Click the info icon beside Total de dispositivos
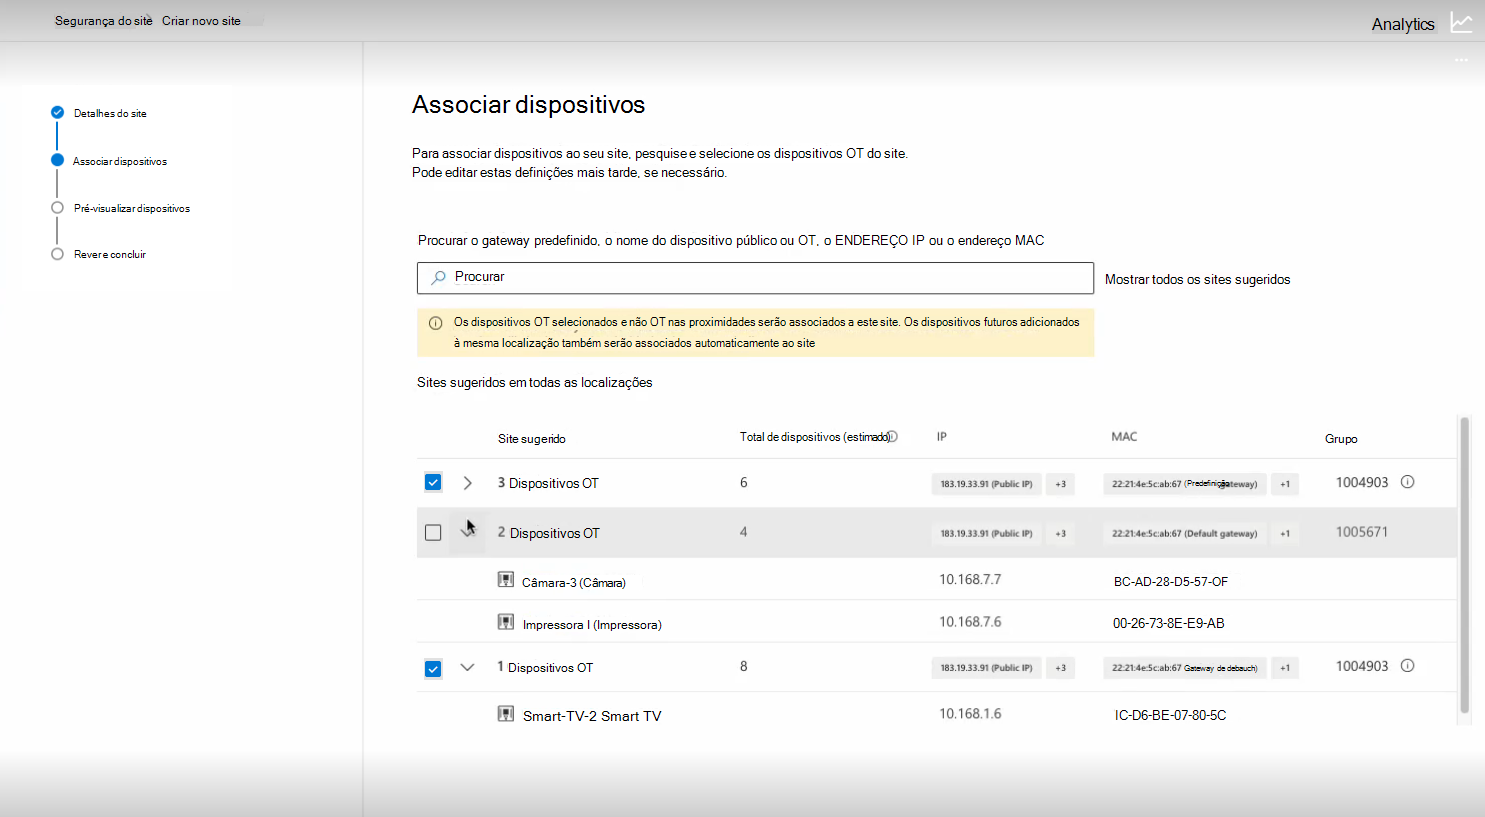Image resolution: width=1485 pixels, height=817 pixels. point(892,437)
